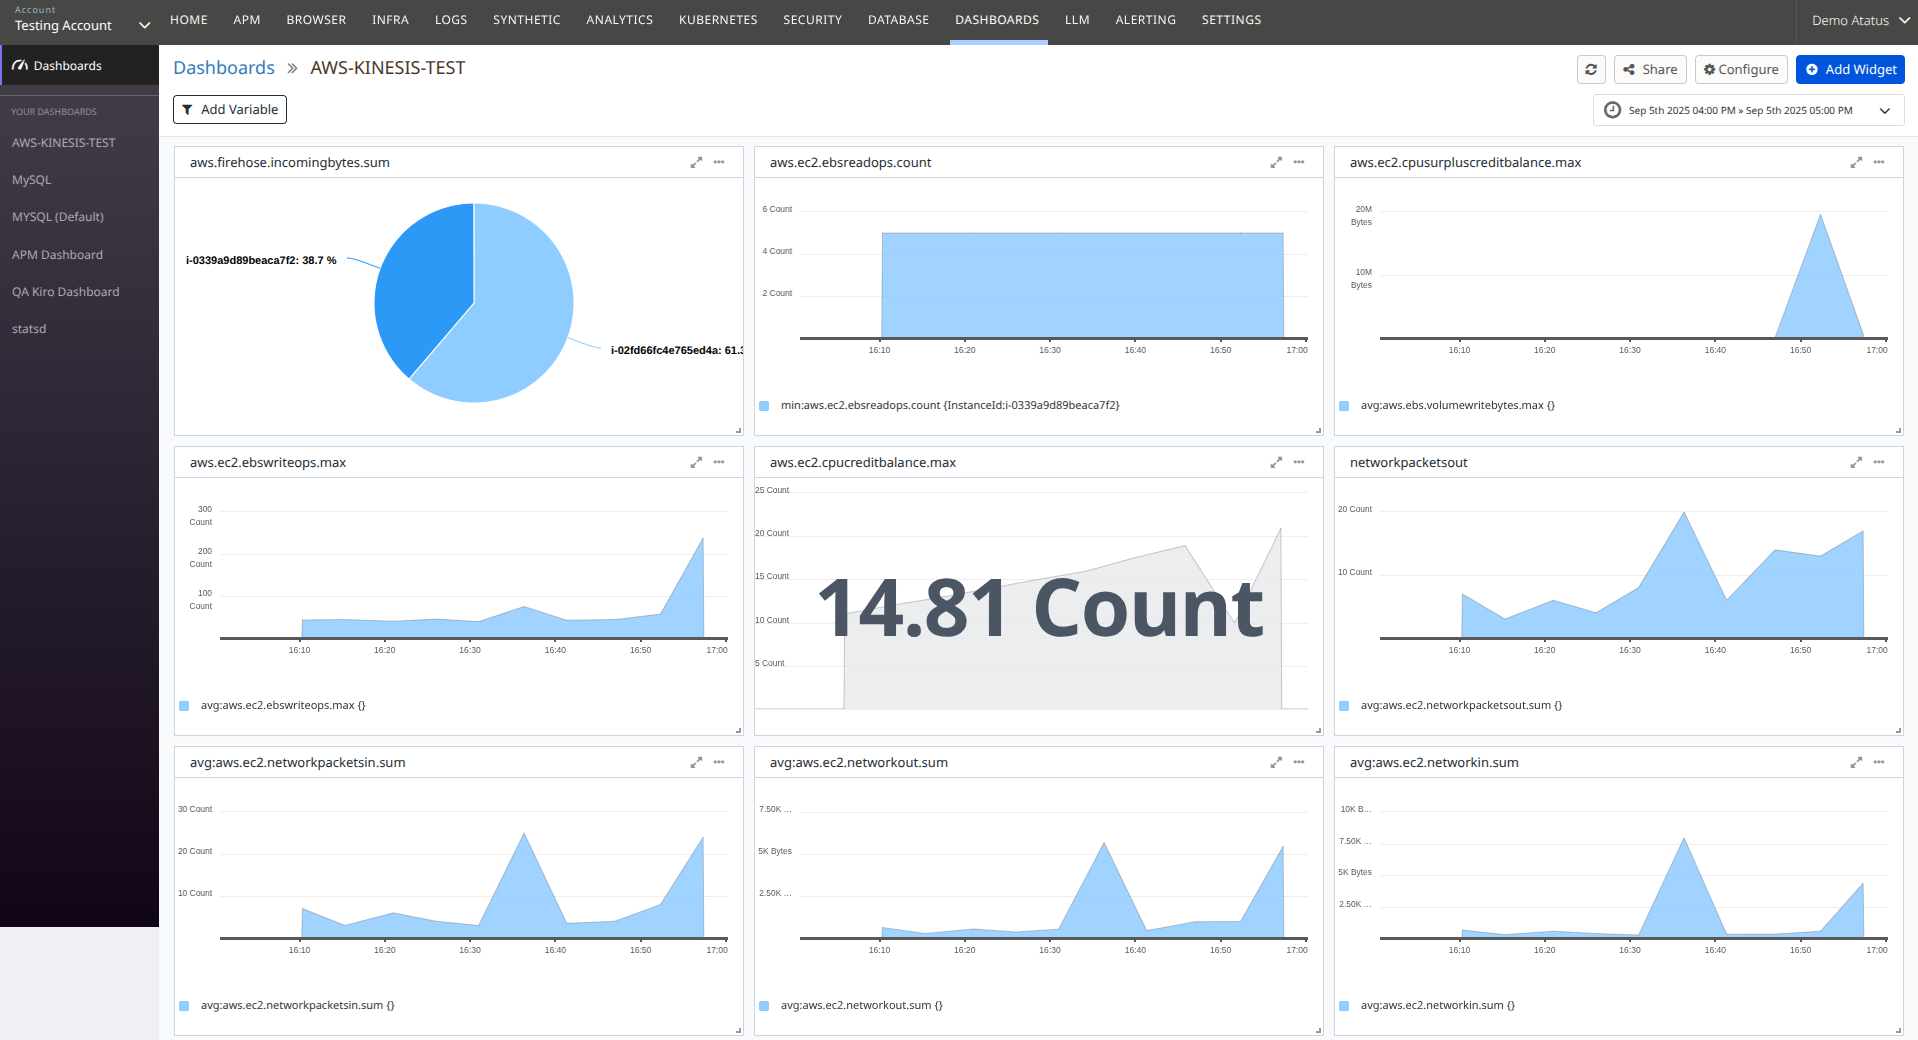Click the Add Widget button

[1849, 70]
